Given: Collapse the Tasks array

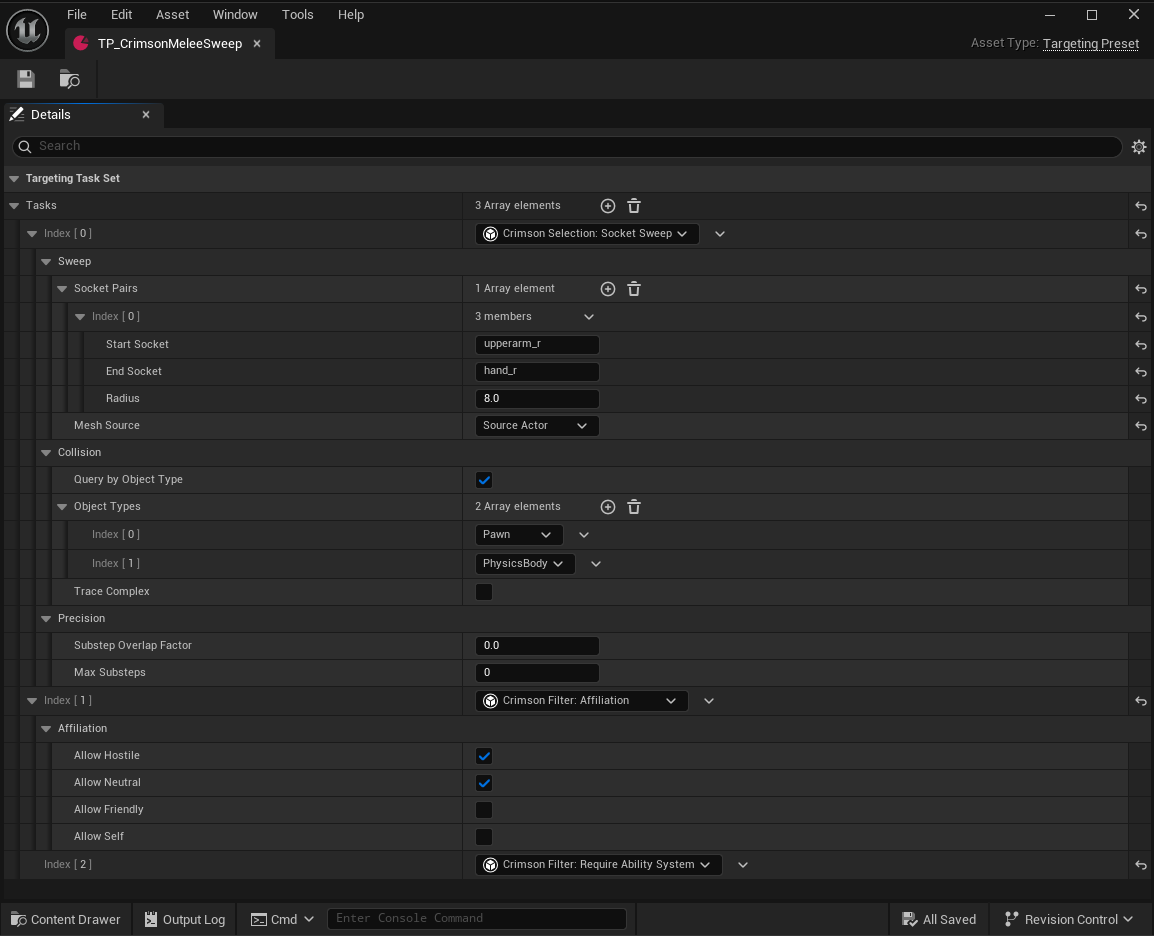Looking at the screenshot, I should pyautogui.click(x=14, y=206).
